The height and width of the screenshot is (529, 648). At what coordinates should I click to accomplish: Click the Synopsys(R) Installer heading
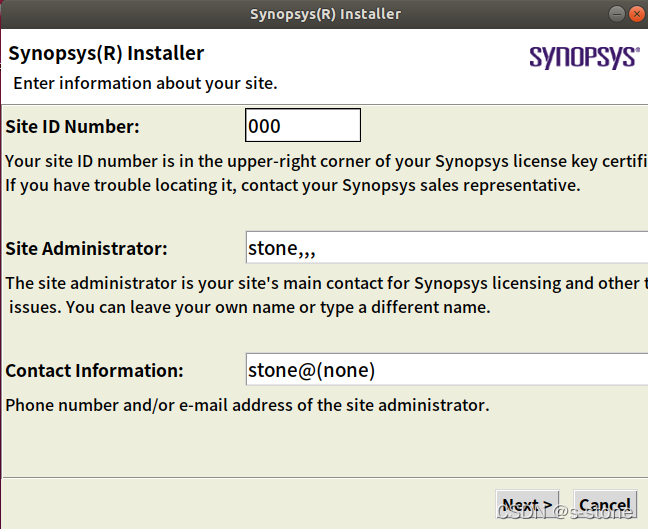click(x=106, y=53)
